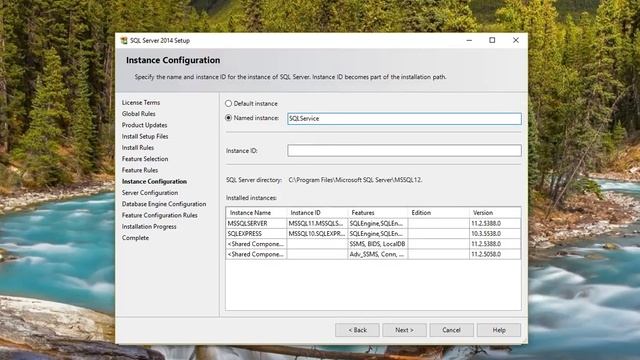Select the Default instance radio button
640x360 pixels.
(229, 104)
